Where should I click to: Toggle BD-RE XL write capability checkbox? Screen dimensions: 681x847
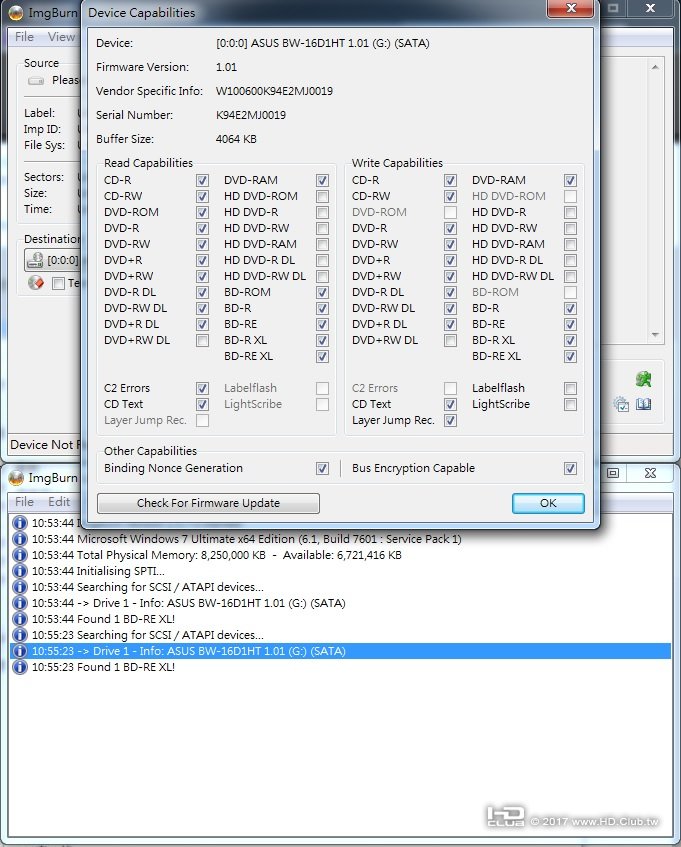(x=570, y=357)
